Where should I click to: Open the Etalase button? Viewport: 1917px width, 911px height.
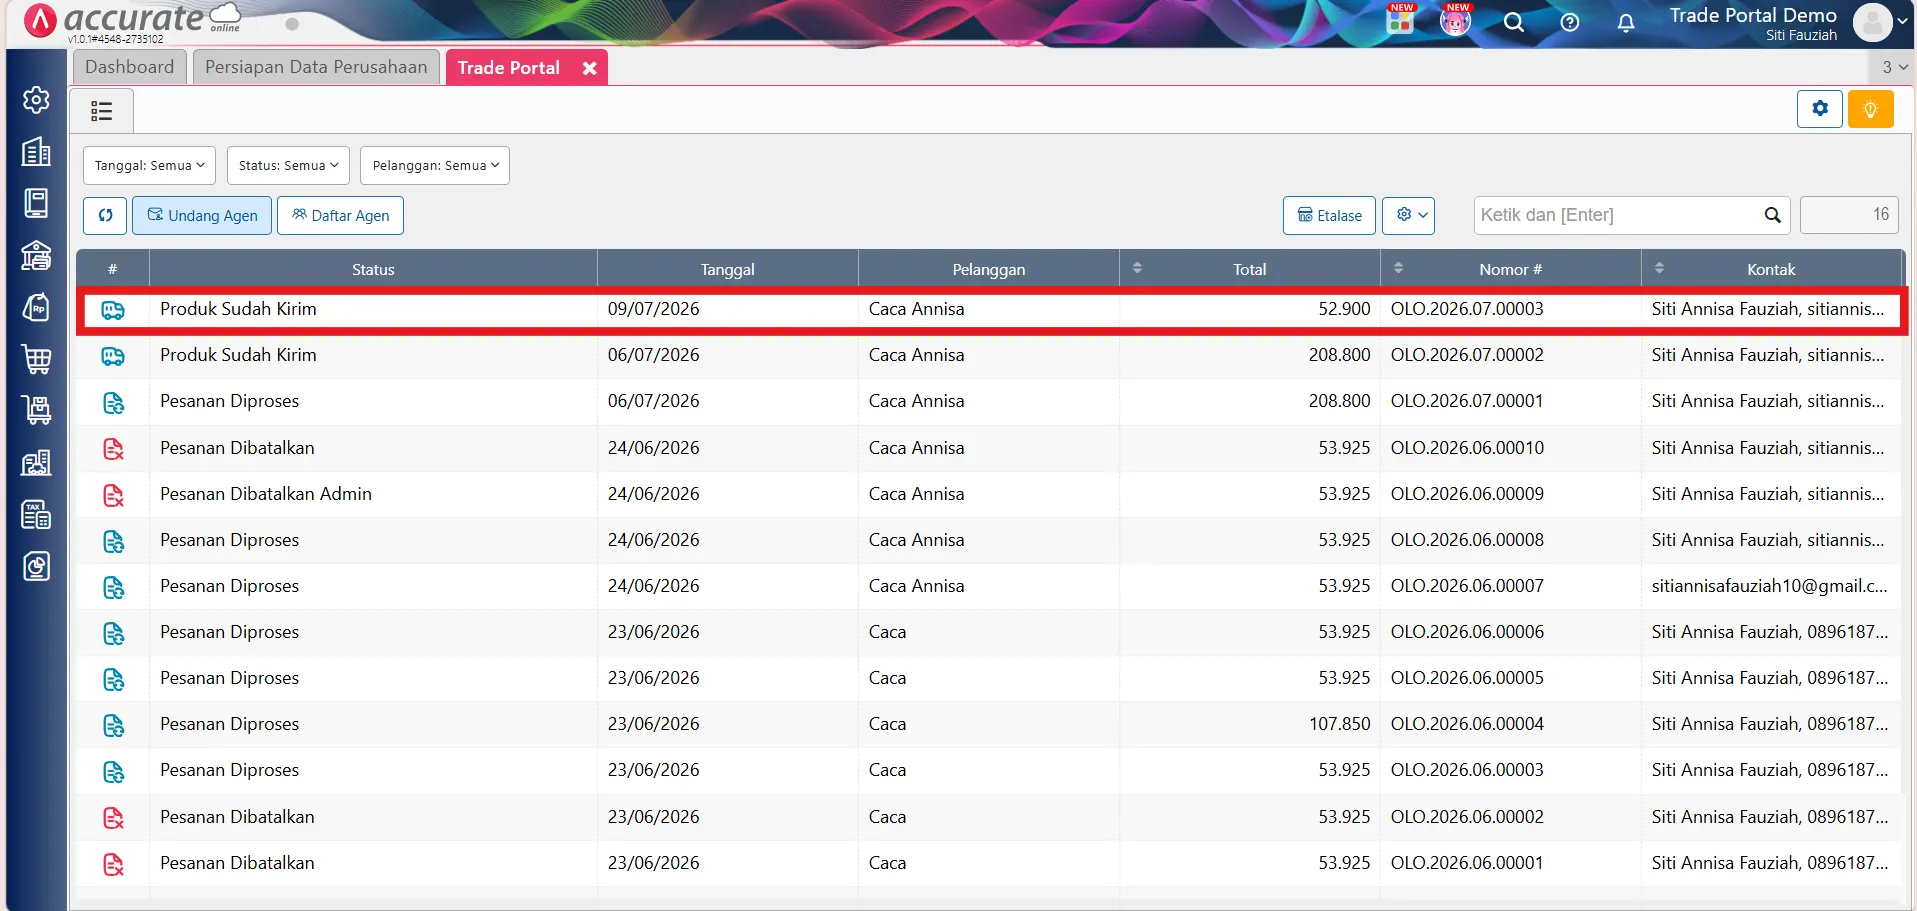pos(1329,215)
